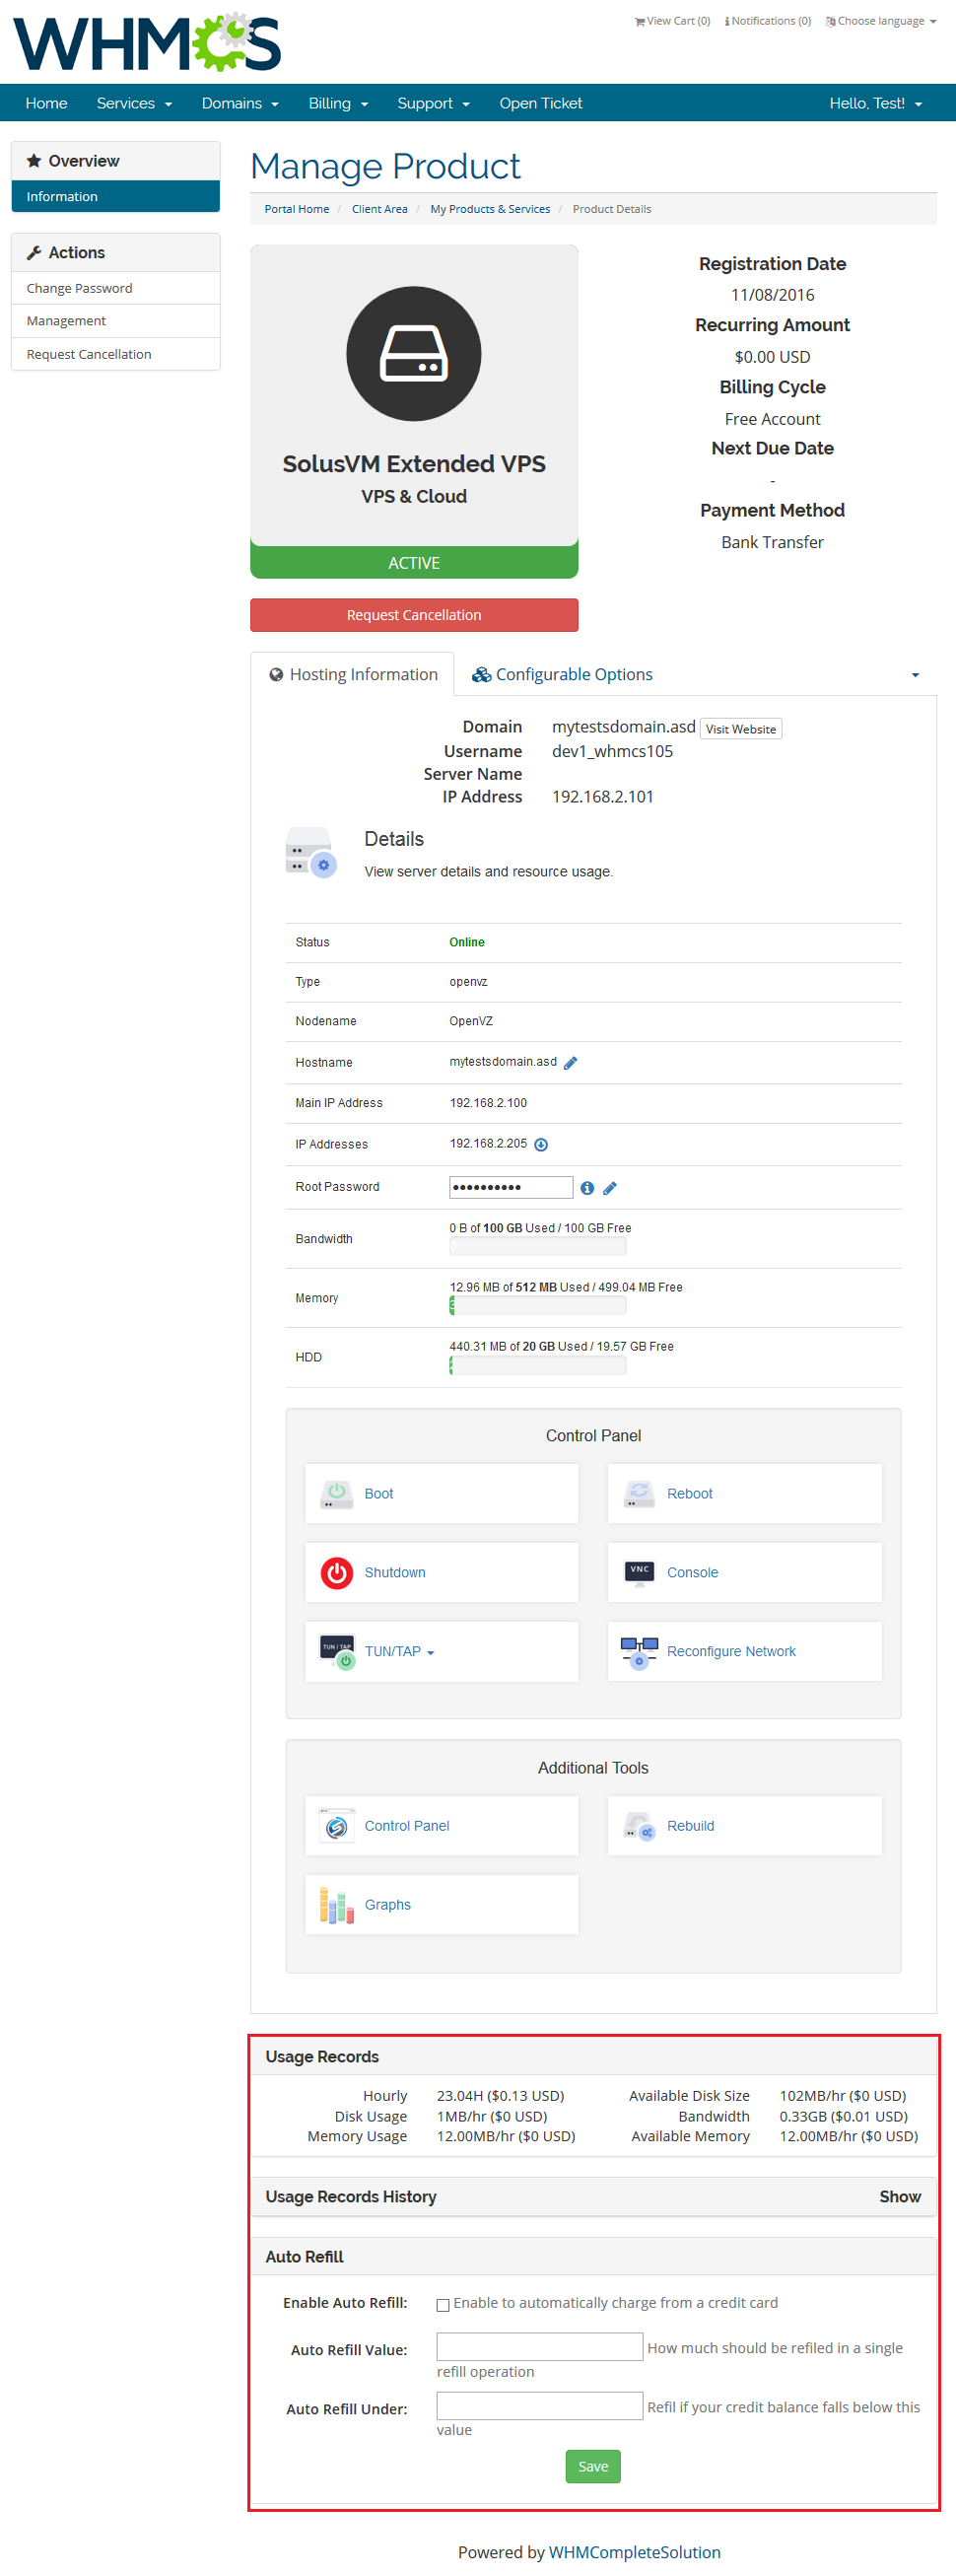The image size is (956, 2576).
Task: Click Root Password info icon
Action: point(587,1188)
